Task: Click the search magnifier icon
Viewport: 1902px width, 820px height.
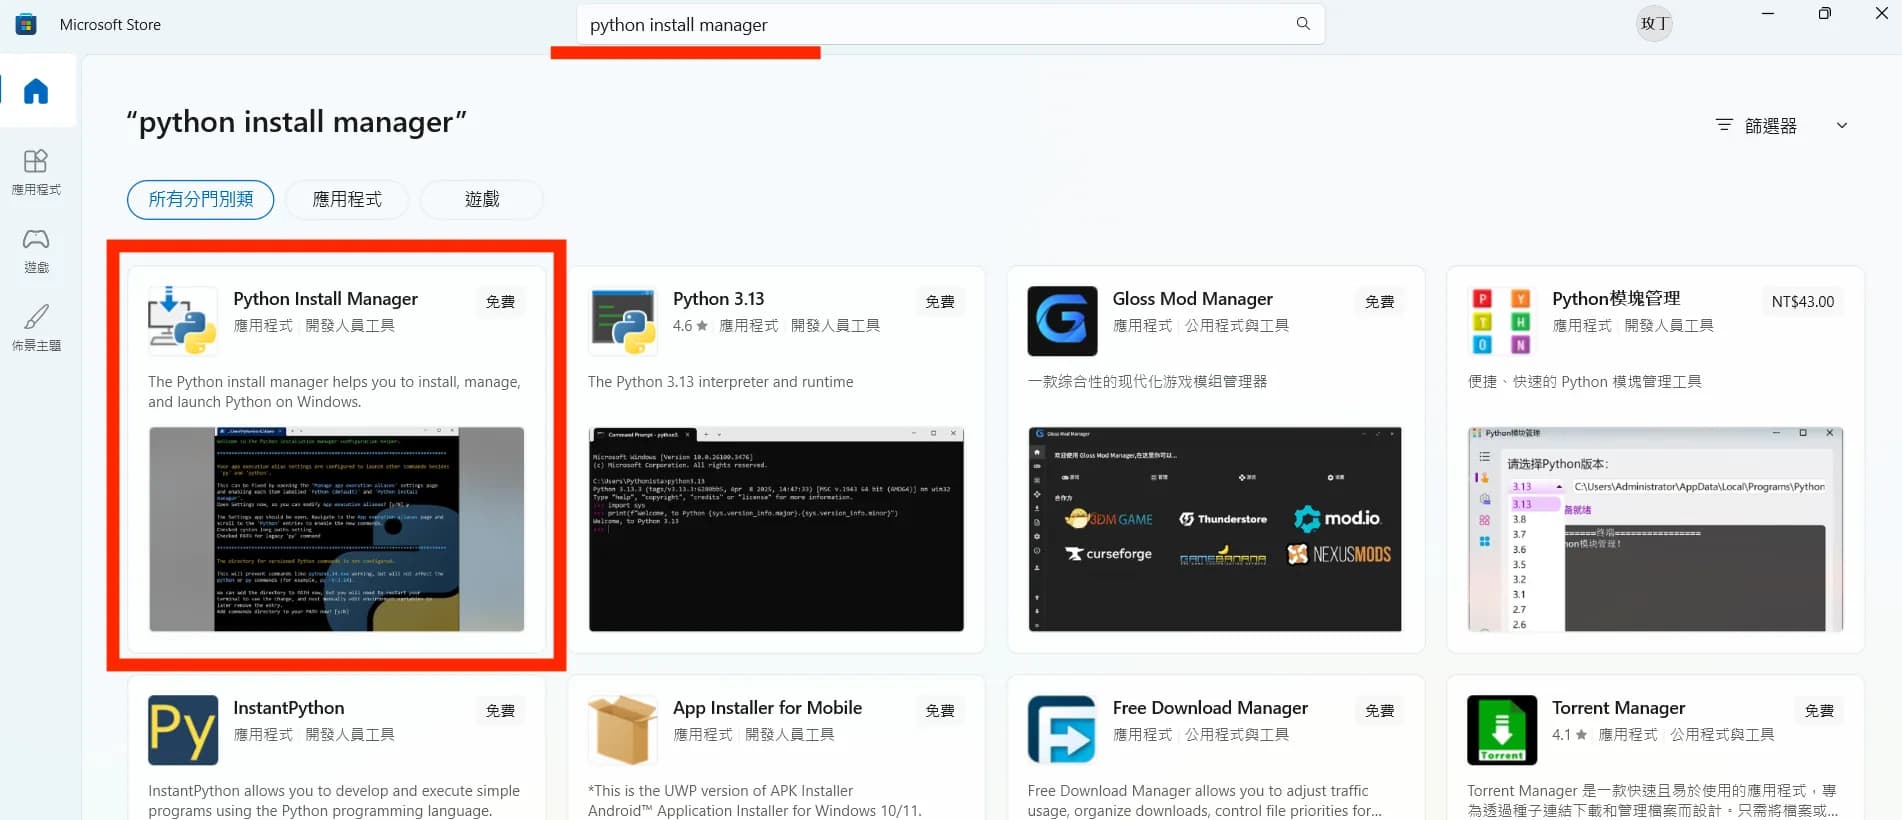Action: 1303,24
